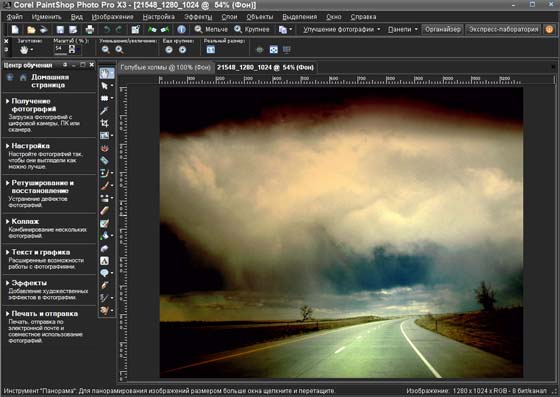
Task: Click the Undo arrow in the toolbar
Action: click(106, 29)
